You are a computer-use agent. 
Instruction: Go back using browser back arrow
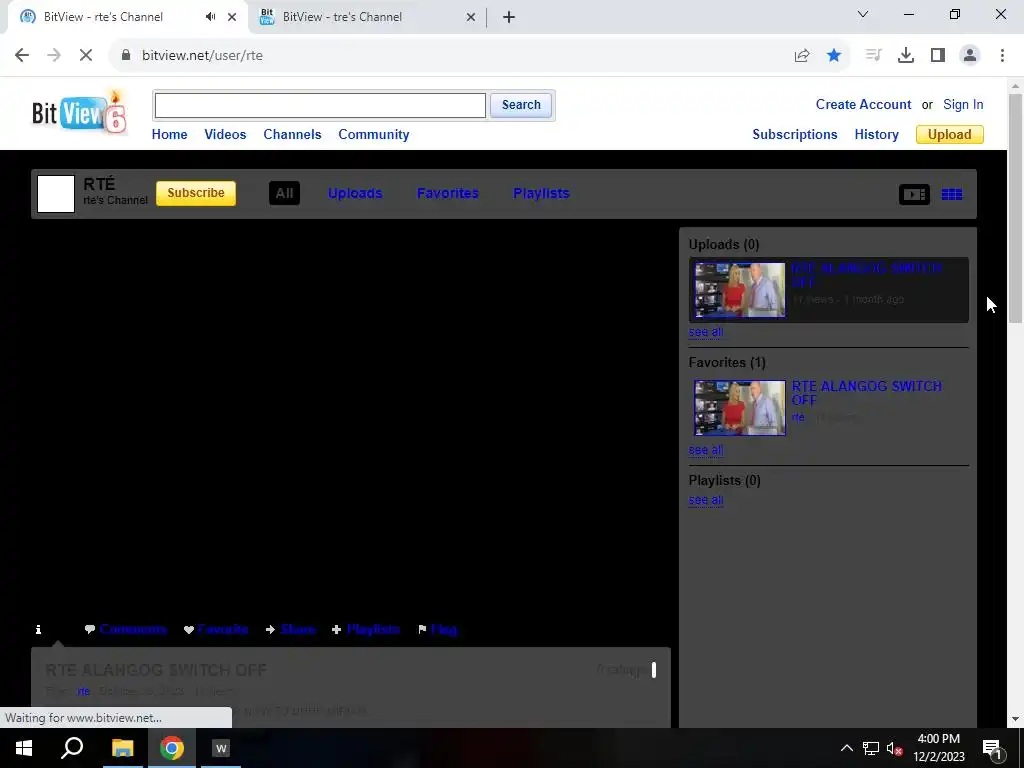(x=22, y=56)
